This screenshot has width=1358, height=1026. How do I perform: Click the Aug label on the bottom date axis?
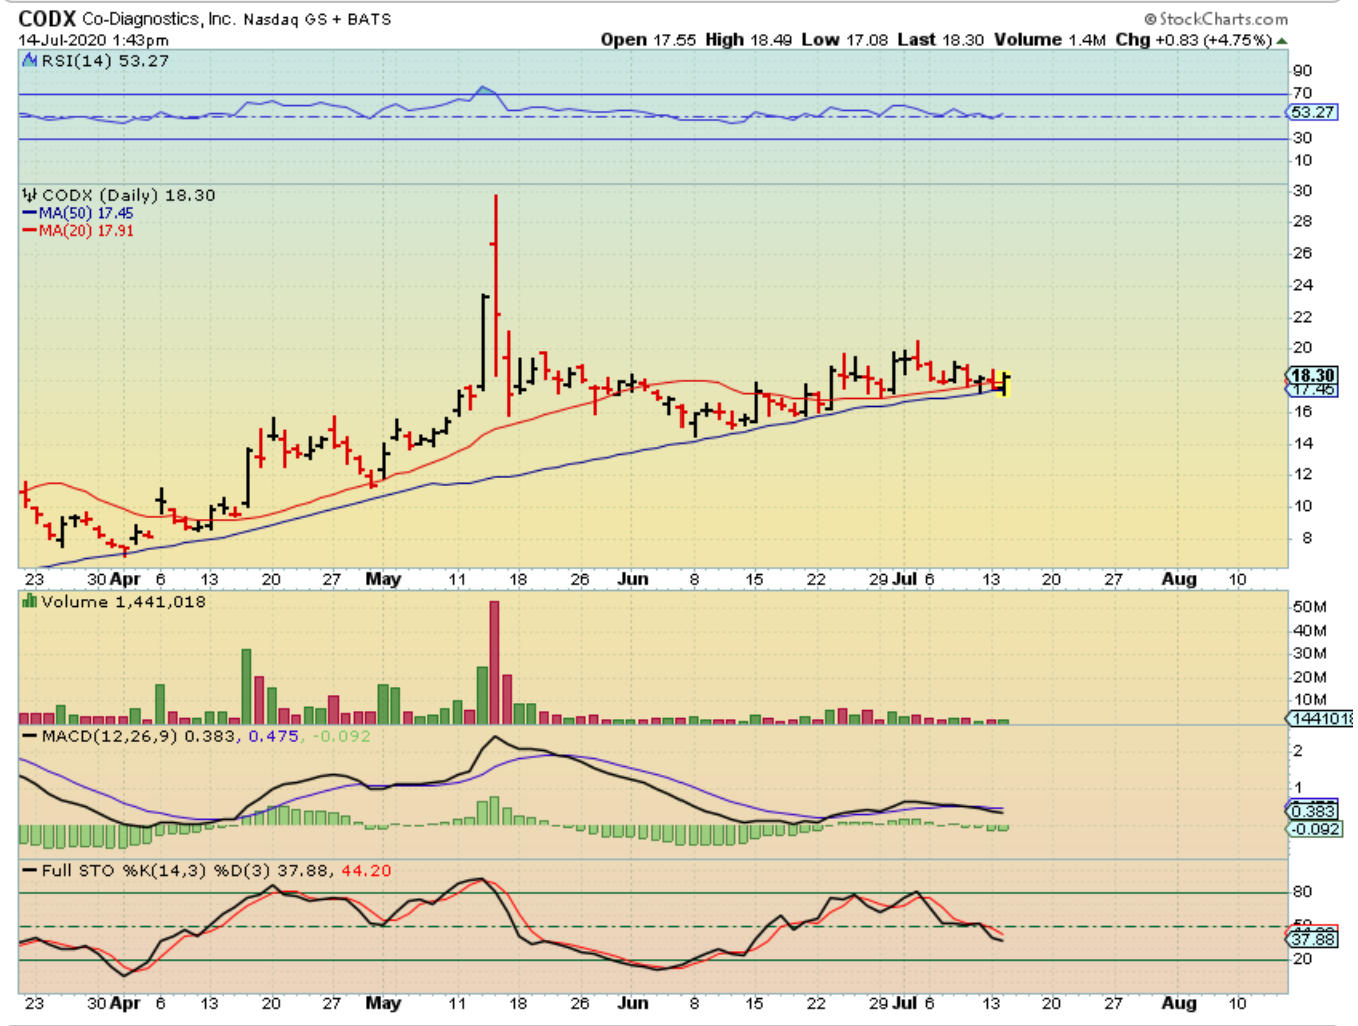click(x=1179, y=1003)
